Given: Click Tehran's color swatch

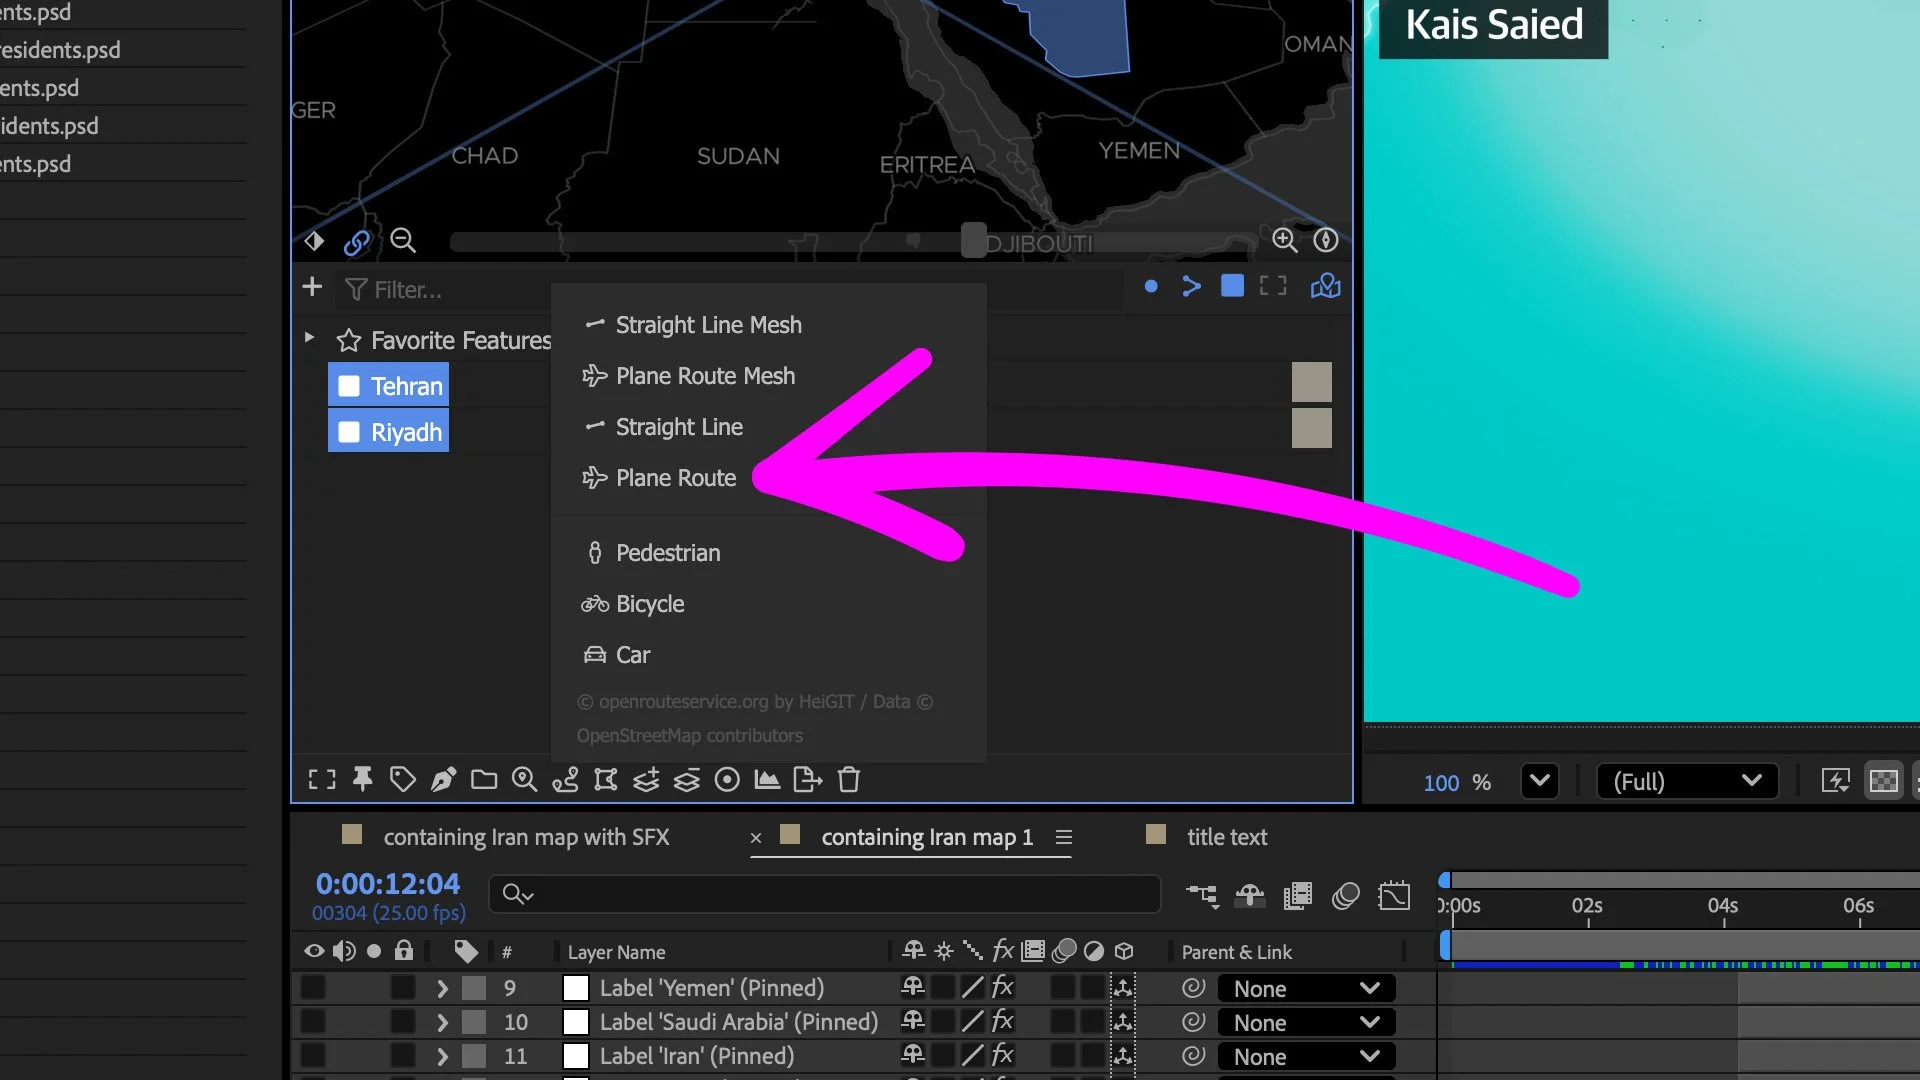Looking at the screenshot, I should tap(1311, 382).
